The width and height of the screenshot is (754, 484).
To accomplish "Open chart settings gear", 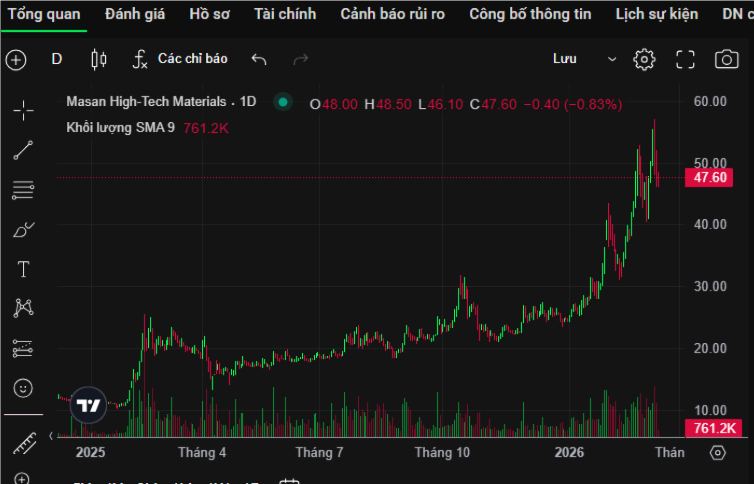I will 644,59.
